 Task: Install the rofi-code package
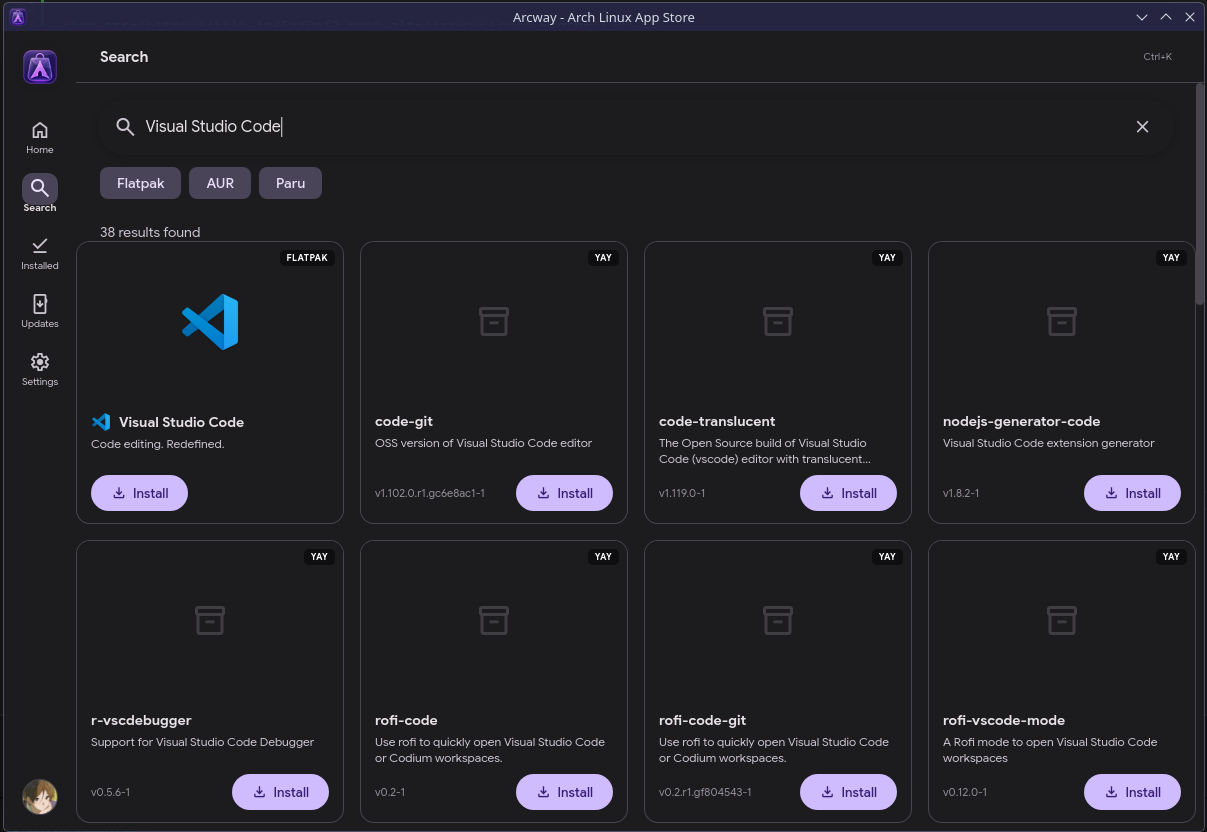pyautogui.click(x=564, y=792)
